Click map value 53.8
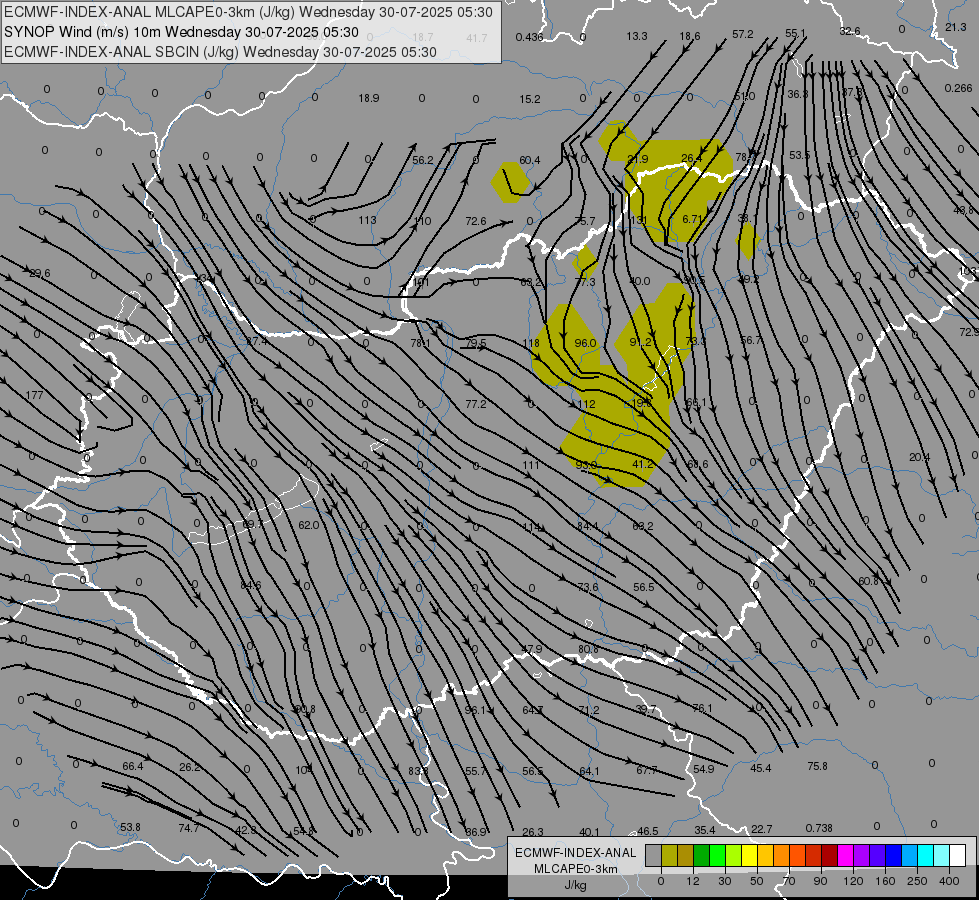 tap(130, 828)
